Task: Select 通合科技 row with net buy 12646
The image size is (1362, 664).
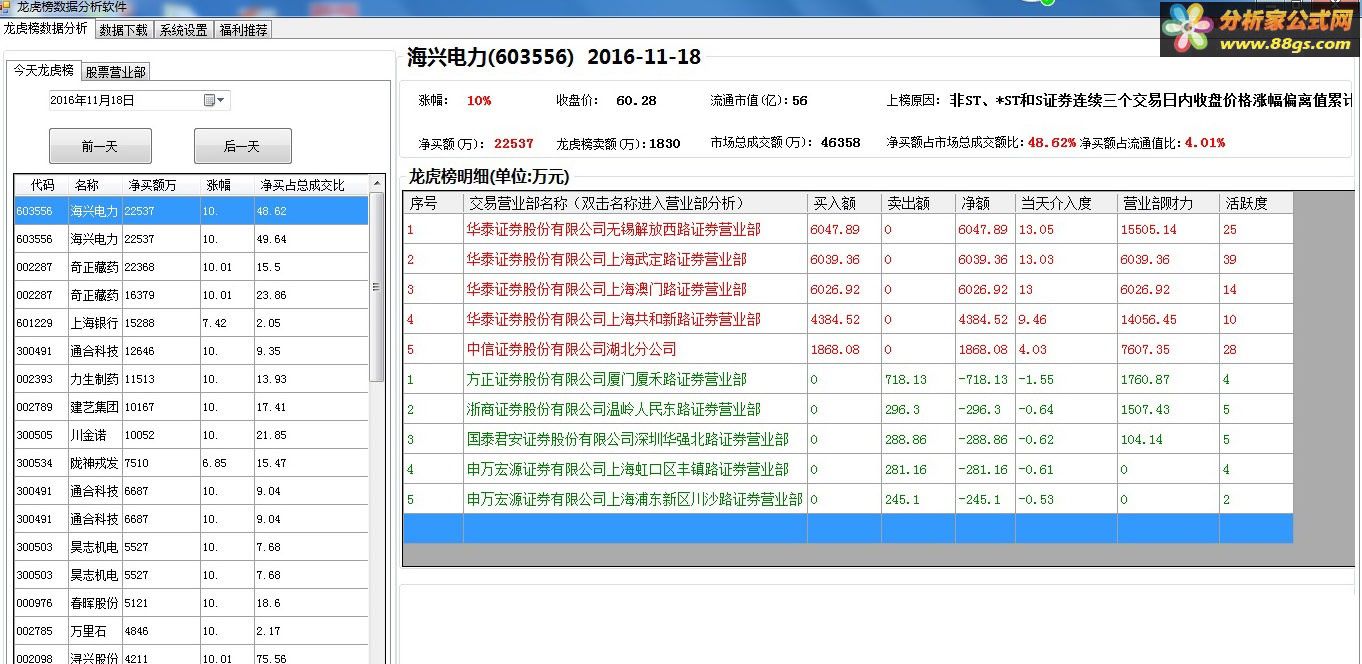Action: pos(191,351)
